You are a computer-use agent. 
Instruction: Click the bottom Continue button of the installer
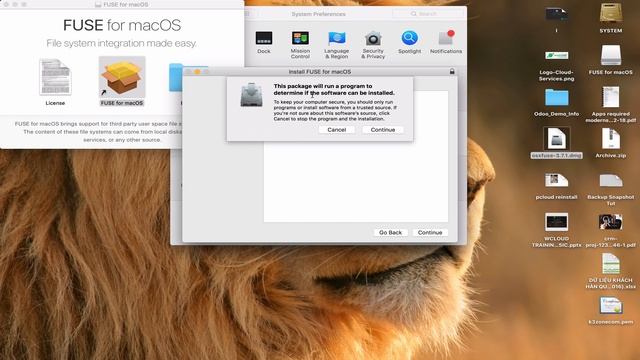(x=430, y=232)
